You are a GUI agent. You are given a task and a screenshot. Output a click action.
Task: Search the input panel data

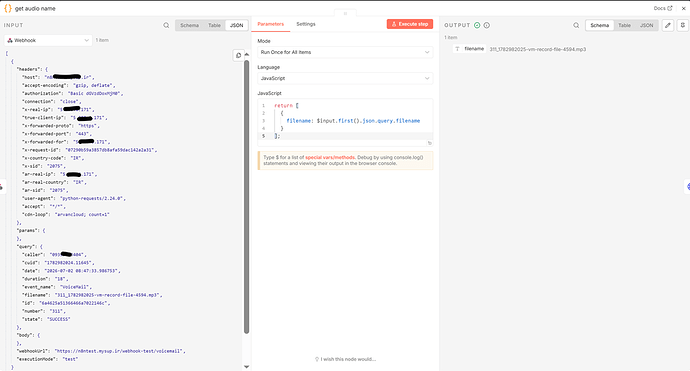tap(166, 26)
